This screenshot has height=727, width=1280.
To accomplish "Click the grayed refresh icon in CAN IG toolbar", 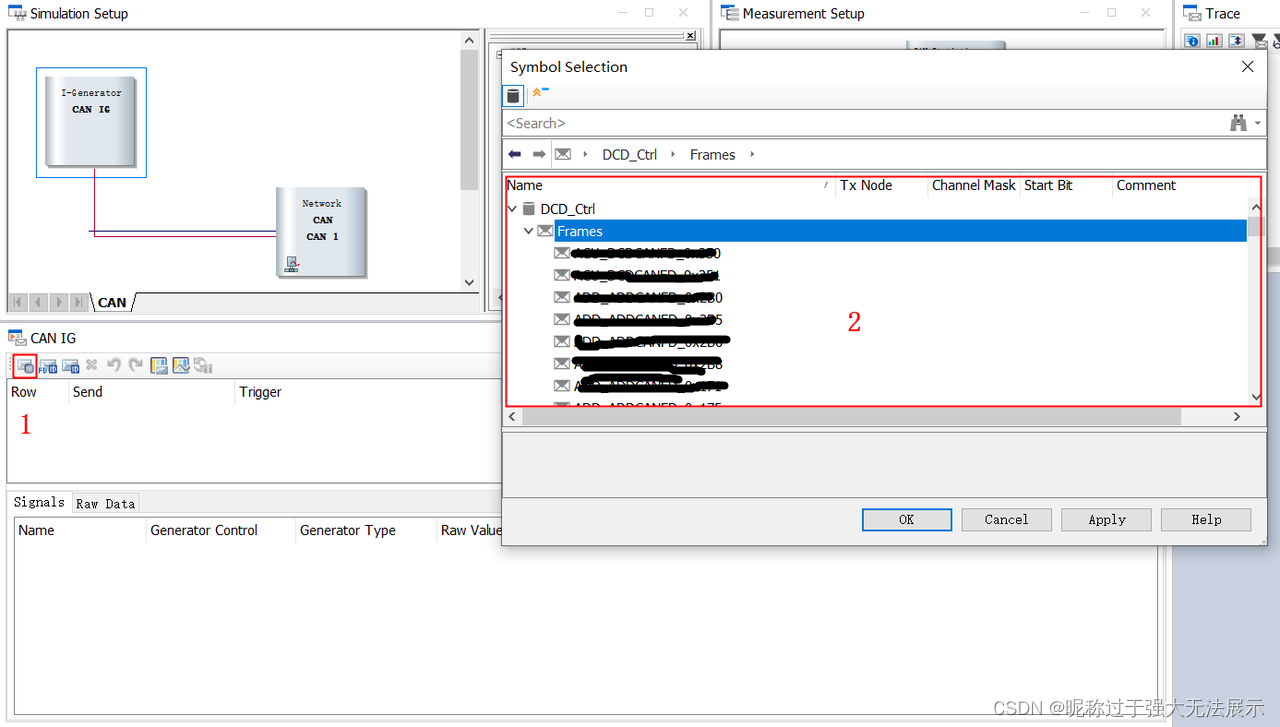I will click(x=203, y=366).
